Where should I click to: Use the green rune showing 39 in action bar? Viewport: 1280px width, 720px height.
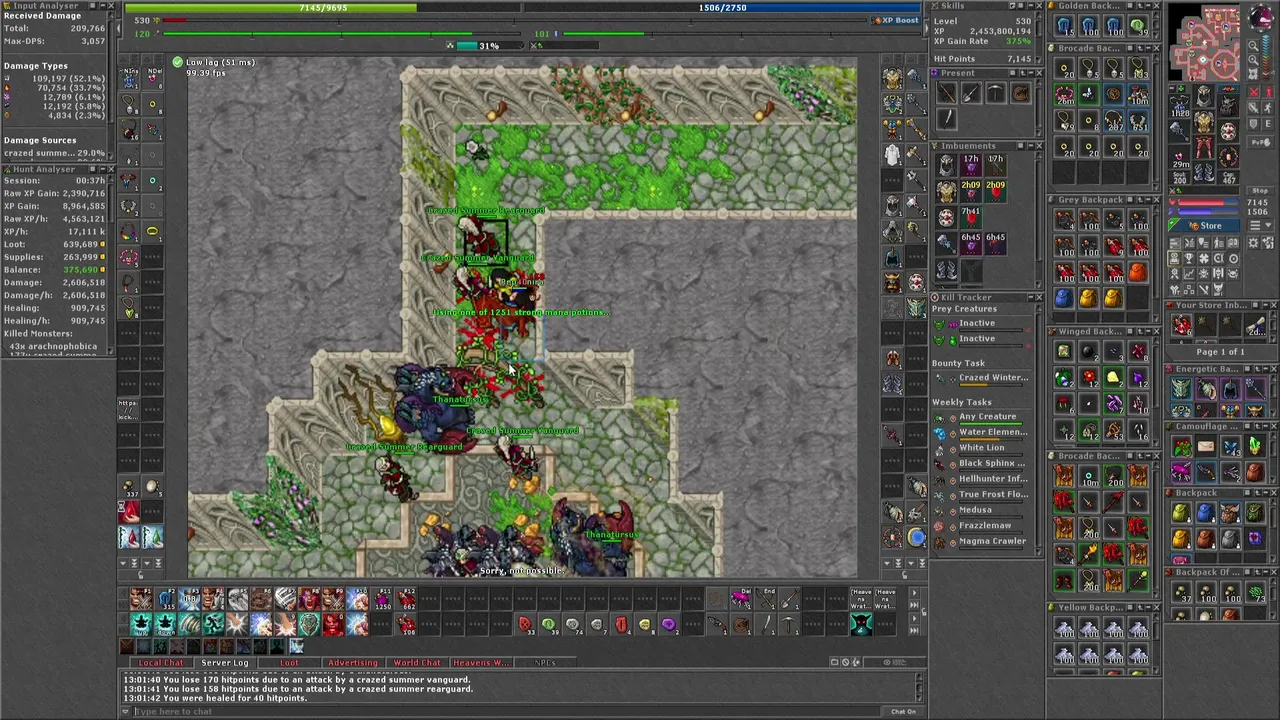548,625
